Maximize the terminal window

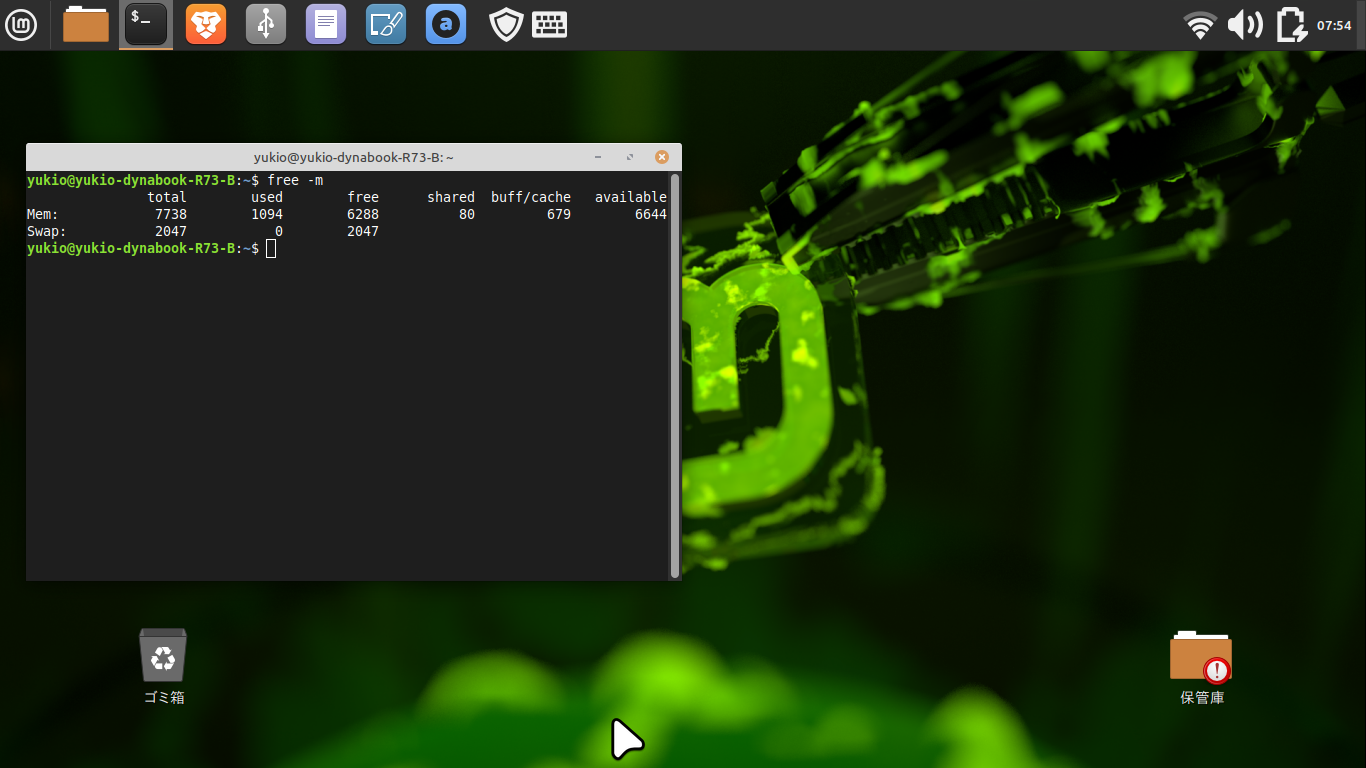[630, 157]
